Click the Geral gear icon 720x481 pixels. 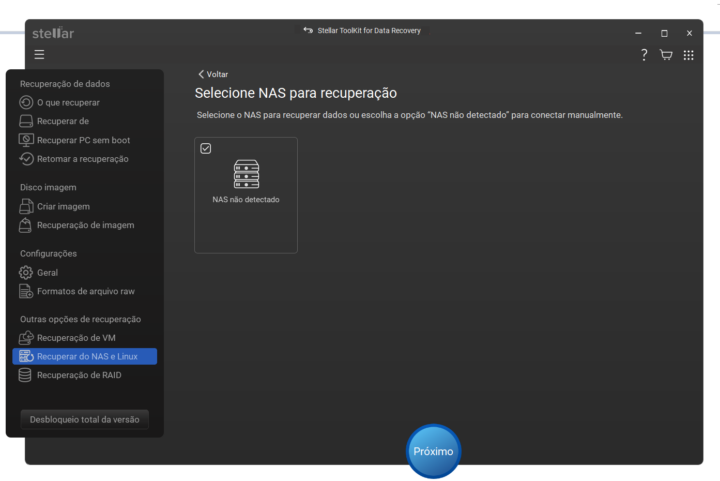pos(26,273)
